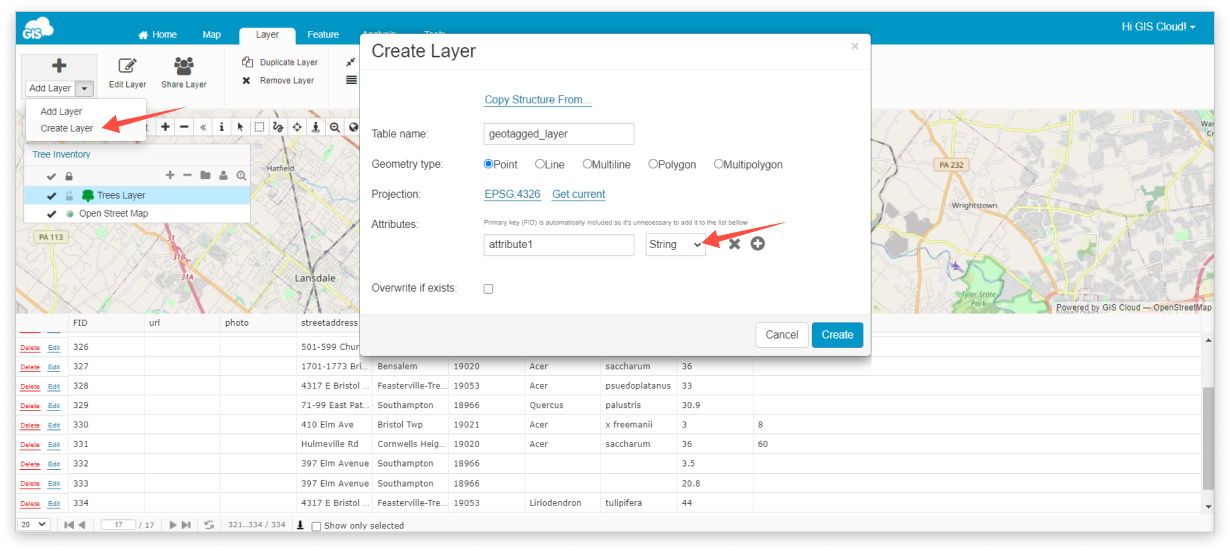Remove attribute1 with the X icon
1230x552 pixels.
click(734, 244)
